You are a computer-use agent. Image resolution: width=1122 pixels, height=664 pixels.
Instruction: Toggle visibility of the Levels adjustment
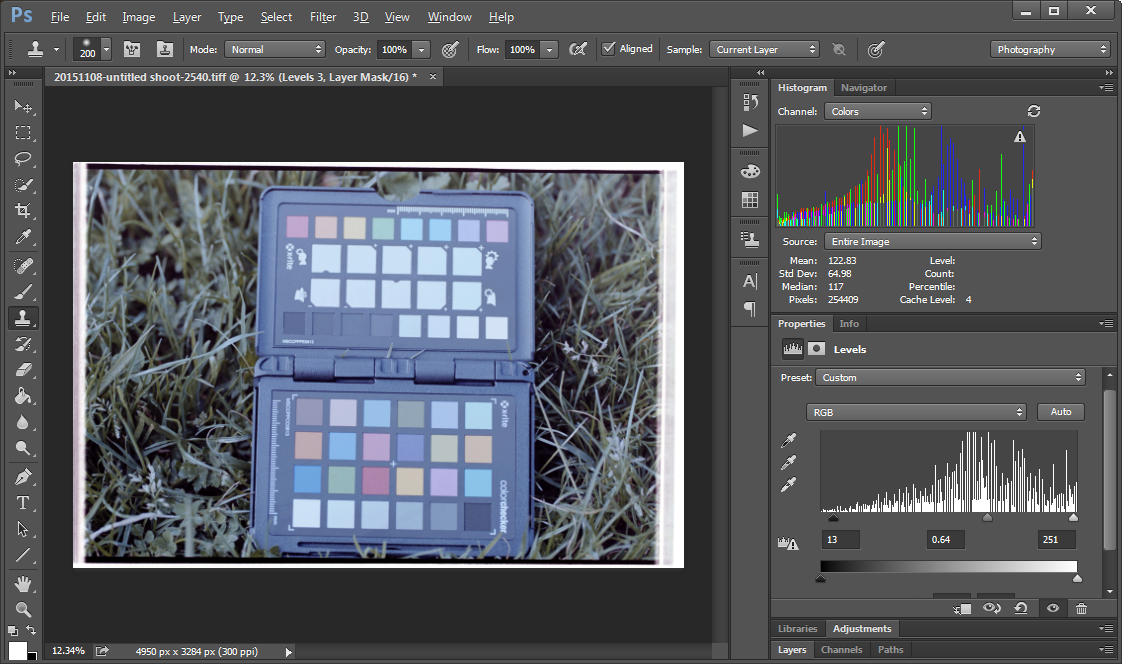1053,608
